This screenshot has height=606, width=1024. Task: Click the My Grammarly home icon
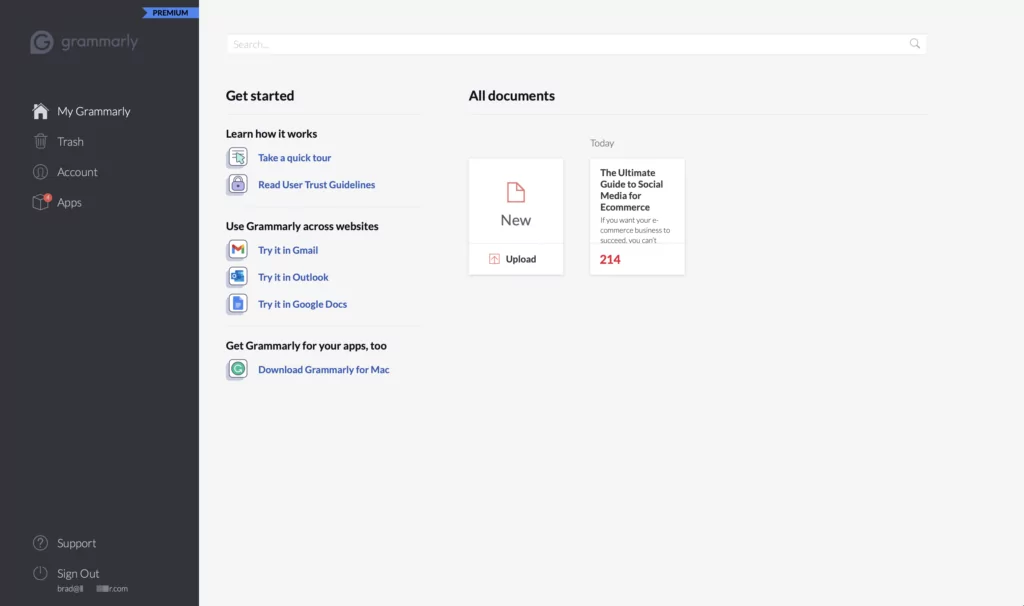coord(40,111)
